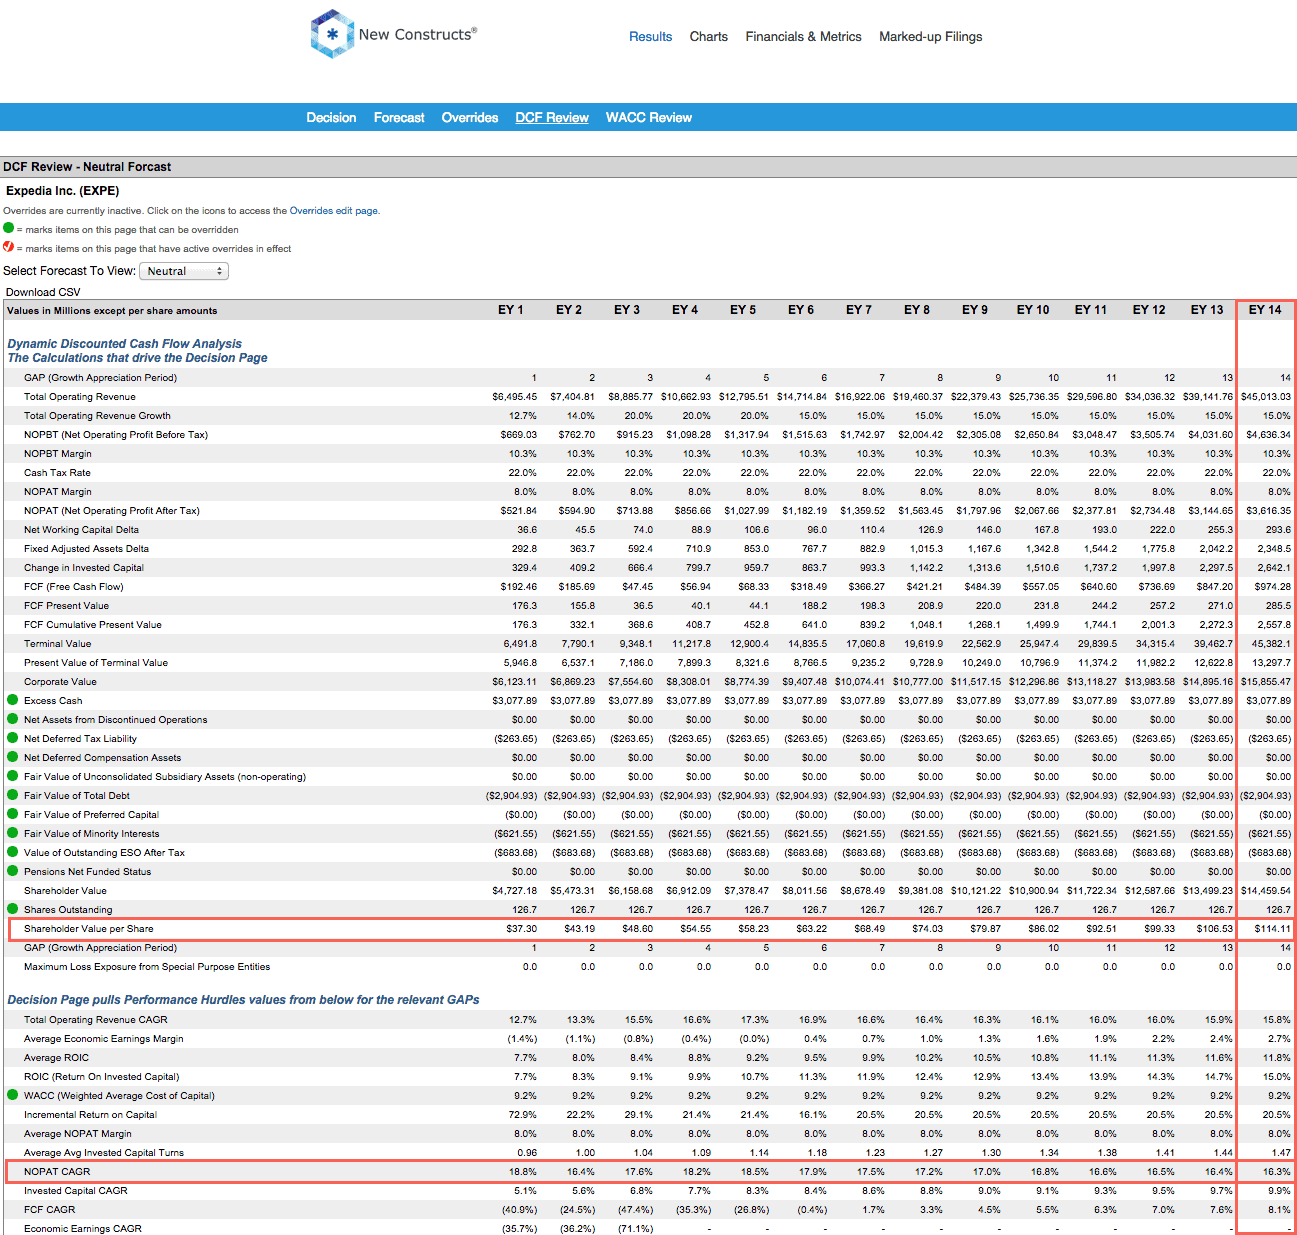
Task: Click the Cash Tax Rate row label
Action: [57, 473]
